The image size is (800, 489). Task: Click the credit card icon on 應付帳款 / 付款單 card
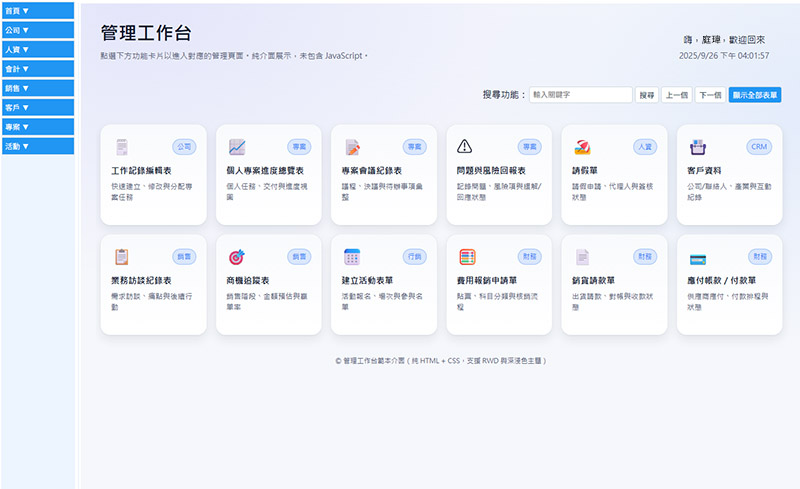point(697,259)
